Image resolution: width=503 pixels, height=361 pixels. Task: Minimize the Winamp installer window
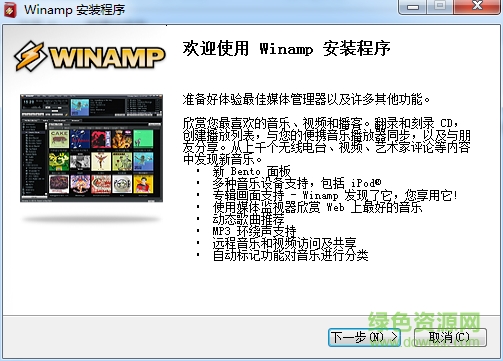[x=413, y=7]
